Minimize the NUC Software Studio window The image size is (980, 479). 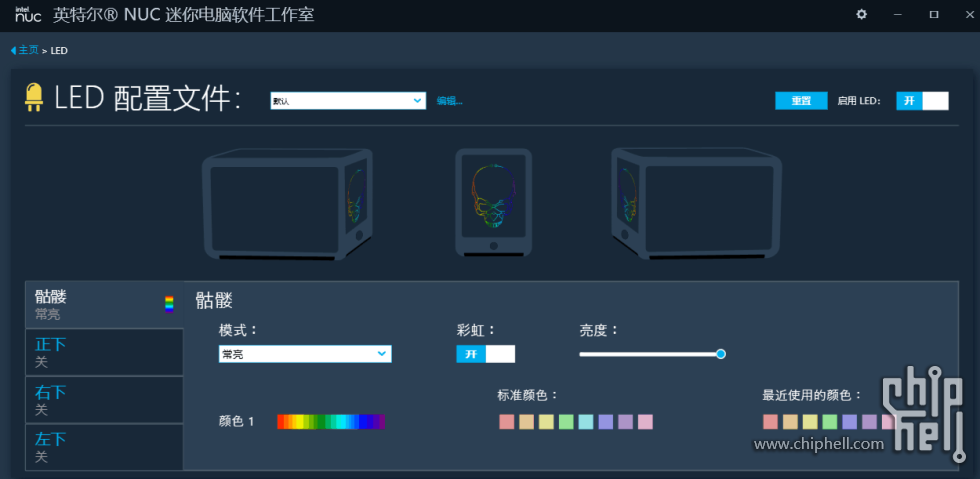898,14
